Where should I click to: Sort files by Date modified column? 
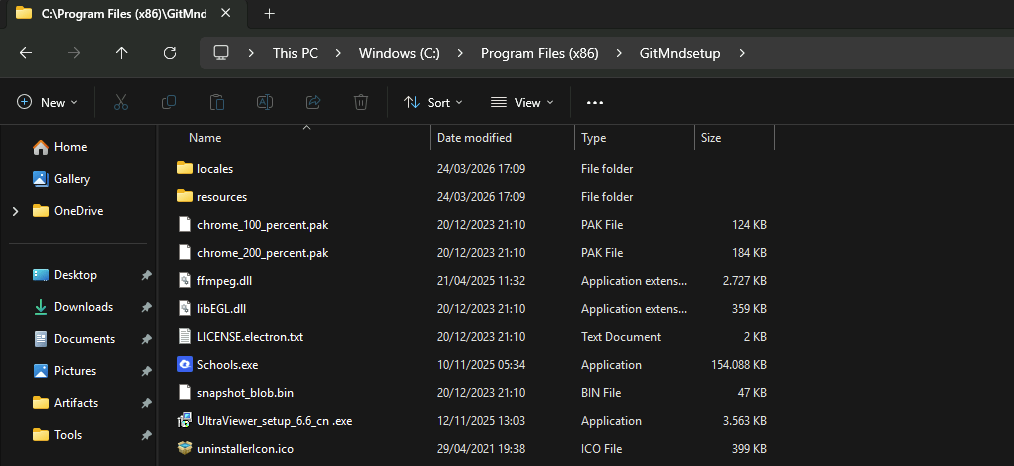pos(474,138)
